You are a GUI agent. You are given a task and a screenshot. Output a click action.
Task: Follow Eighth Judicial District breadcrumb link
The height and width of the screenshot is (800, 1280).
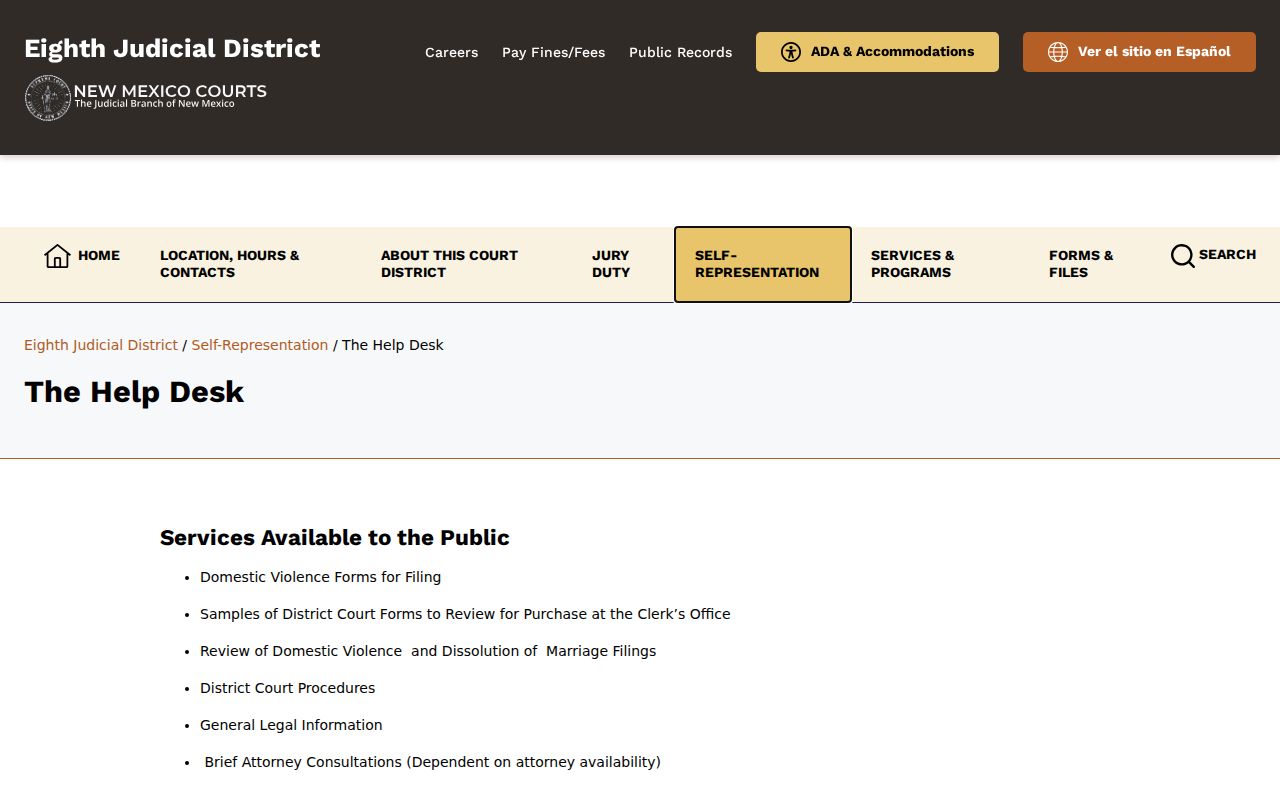click(101, 345)
